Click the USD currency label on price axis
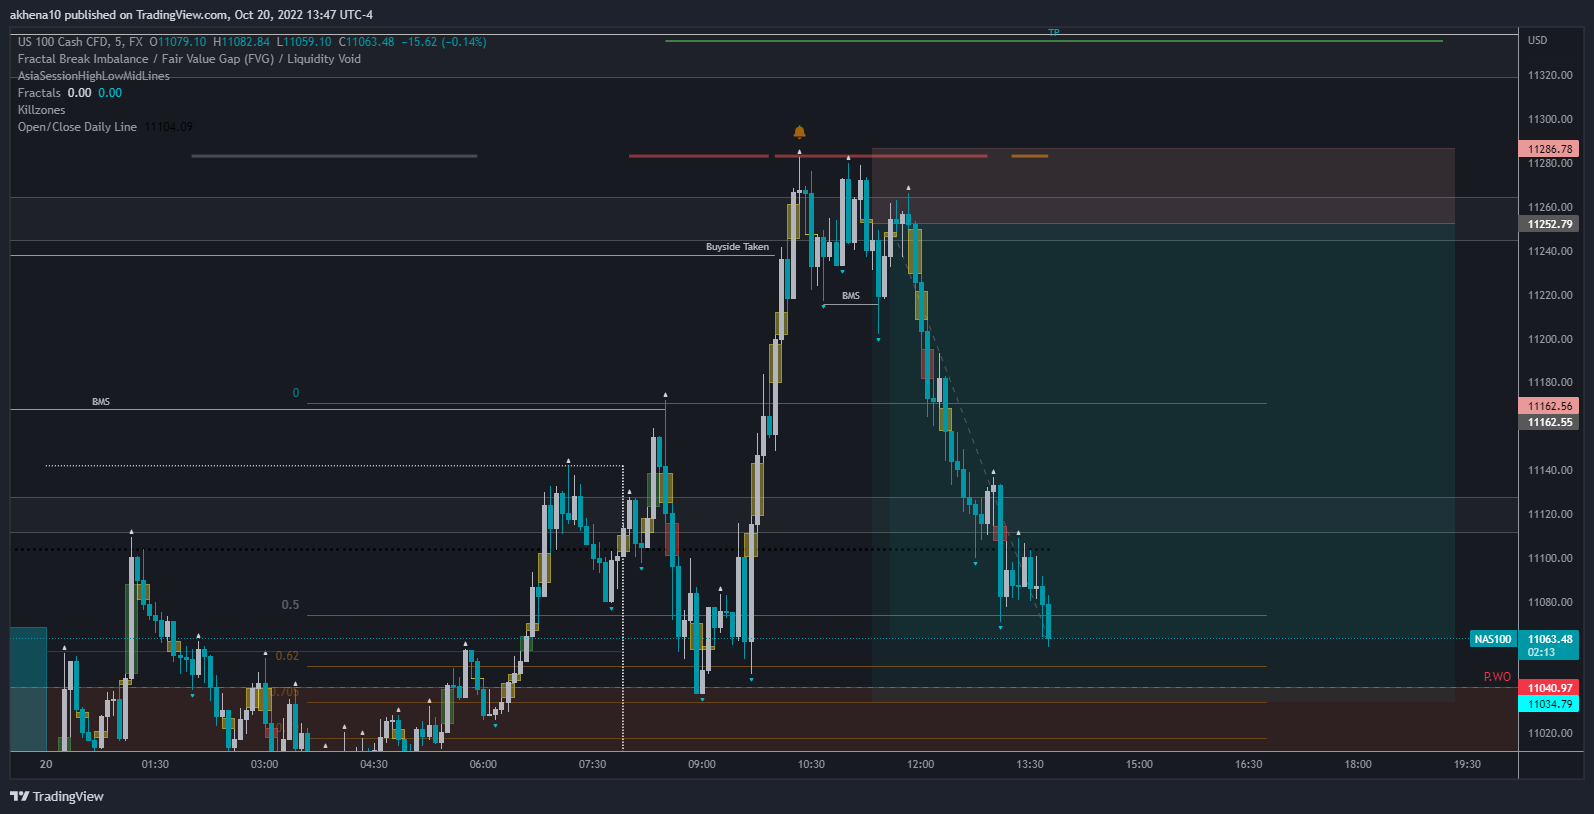 (1537, 41)
